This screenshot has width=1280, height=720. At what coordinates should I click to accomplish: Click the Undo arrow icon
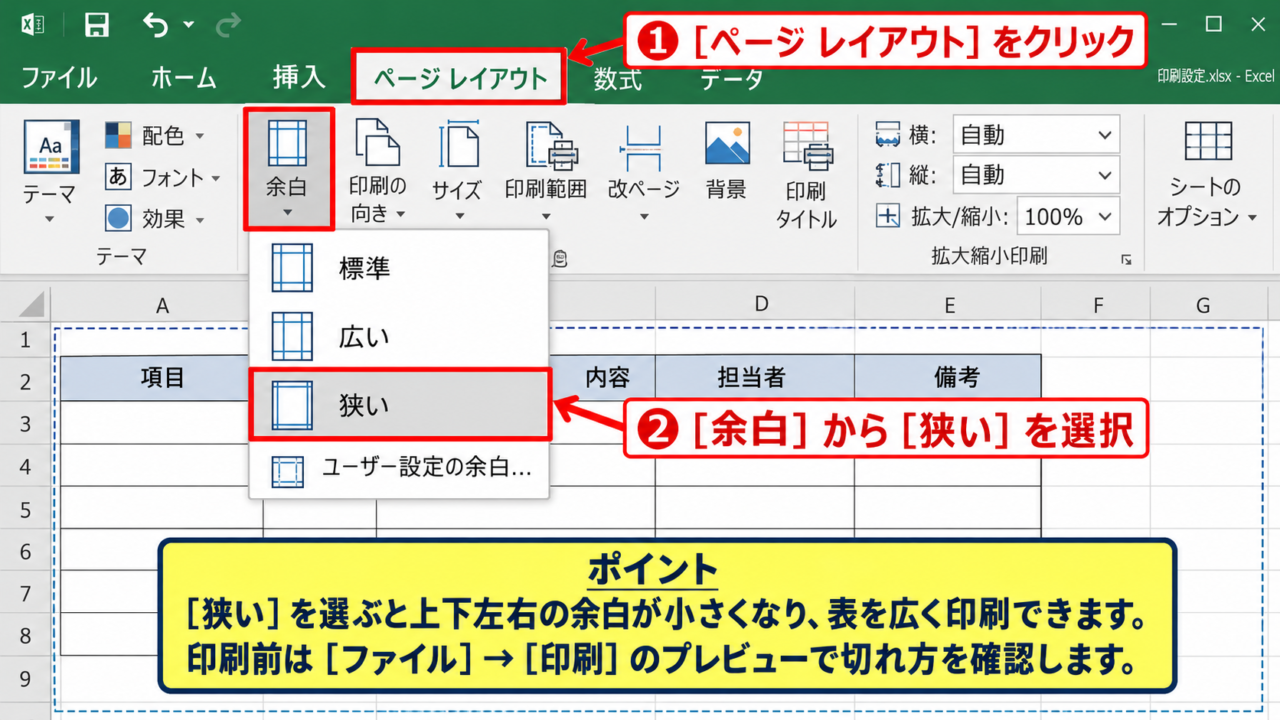[155, 24]
